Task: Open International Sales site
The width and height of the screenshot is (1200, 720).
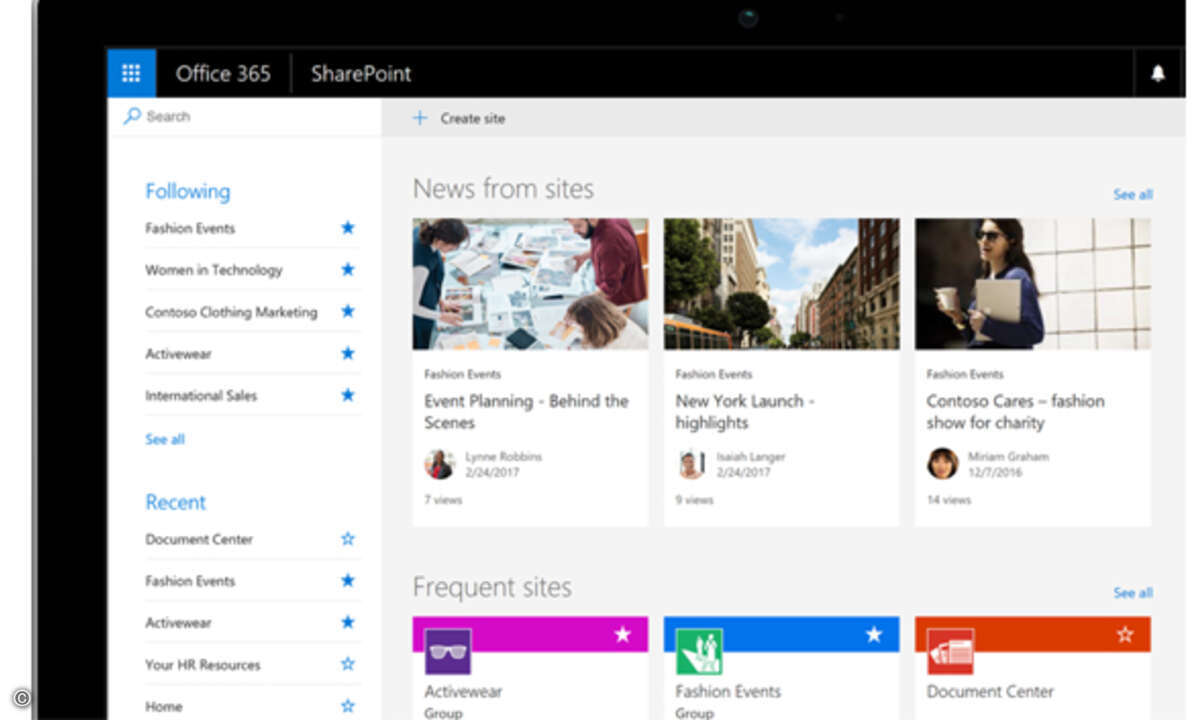Action: point(201,396)
